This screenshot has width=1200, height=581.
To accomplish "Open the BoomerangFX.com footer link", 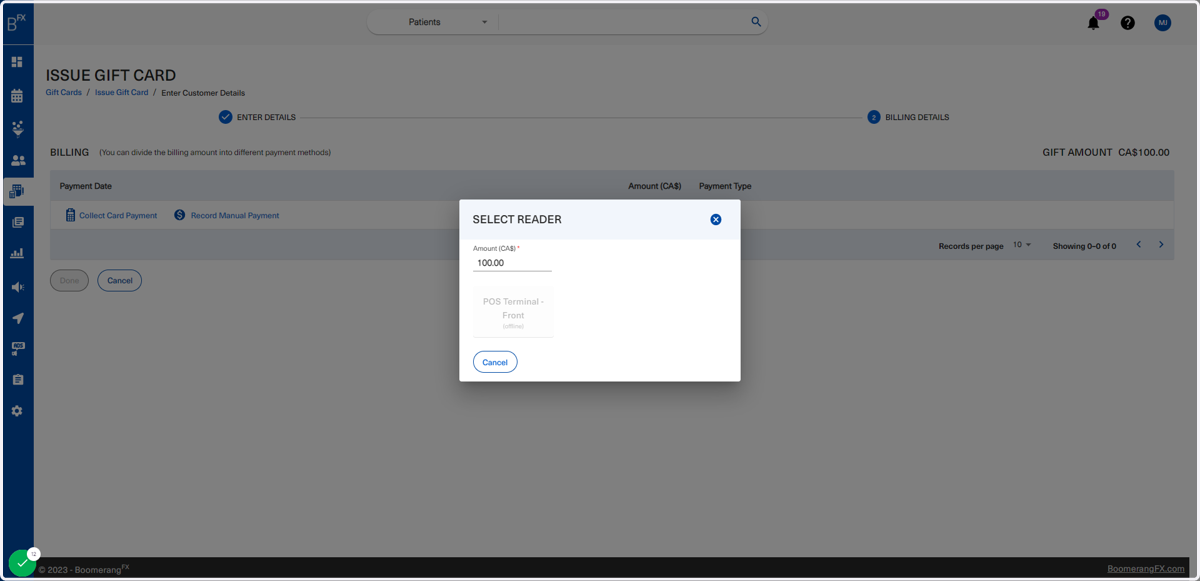I will point(1145,568).
